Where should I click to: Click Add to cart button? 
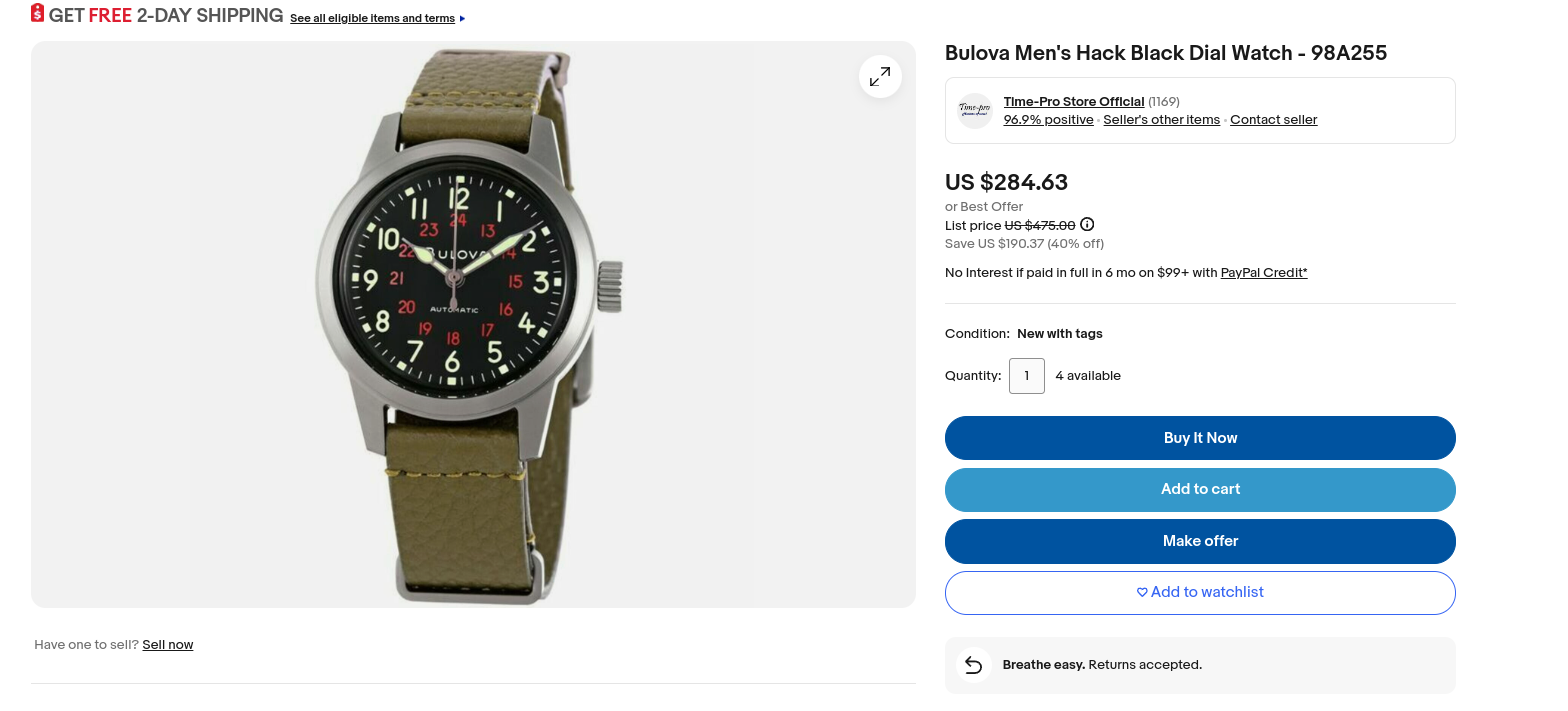(1200, 489)
